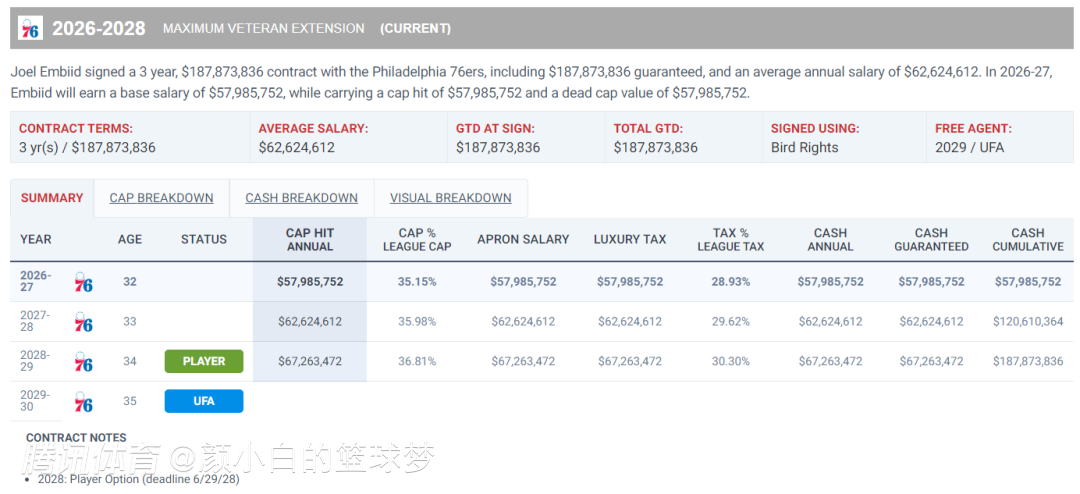Click the 2026-2028 contract header title
The width and height of the screenshot is (1080, 494).
tap(99, 28)
